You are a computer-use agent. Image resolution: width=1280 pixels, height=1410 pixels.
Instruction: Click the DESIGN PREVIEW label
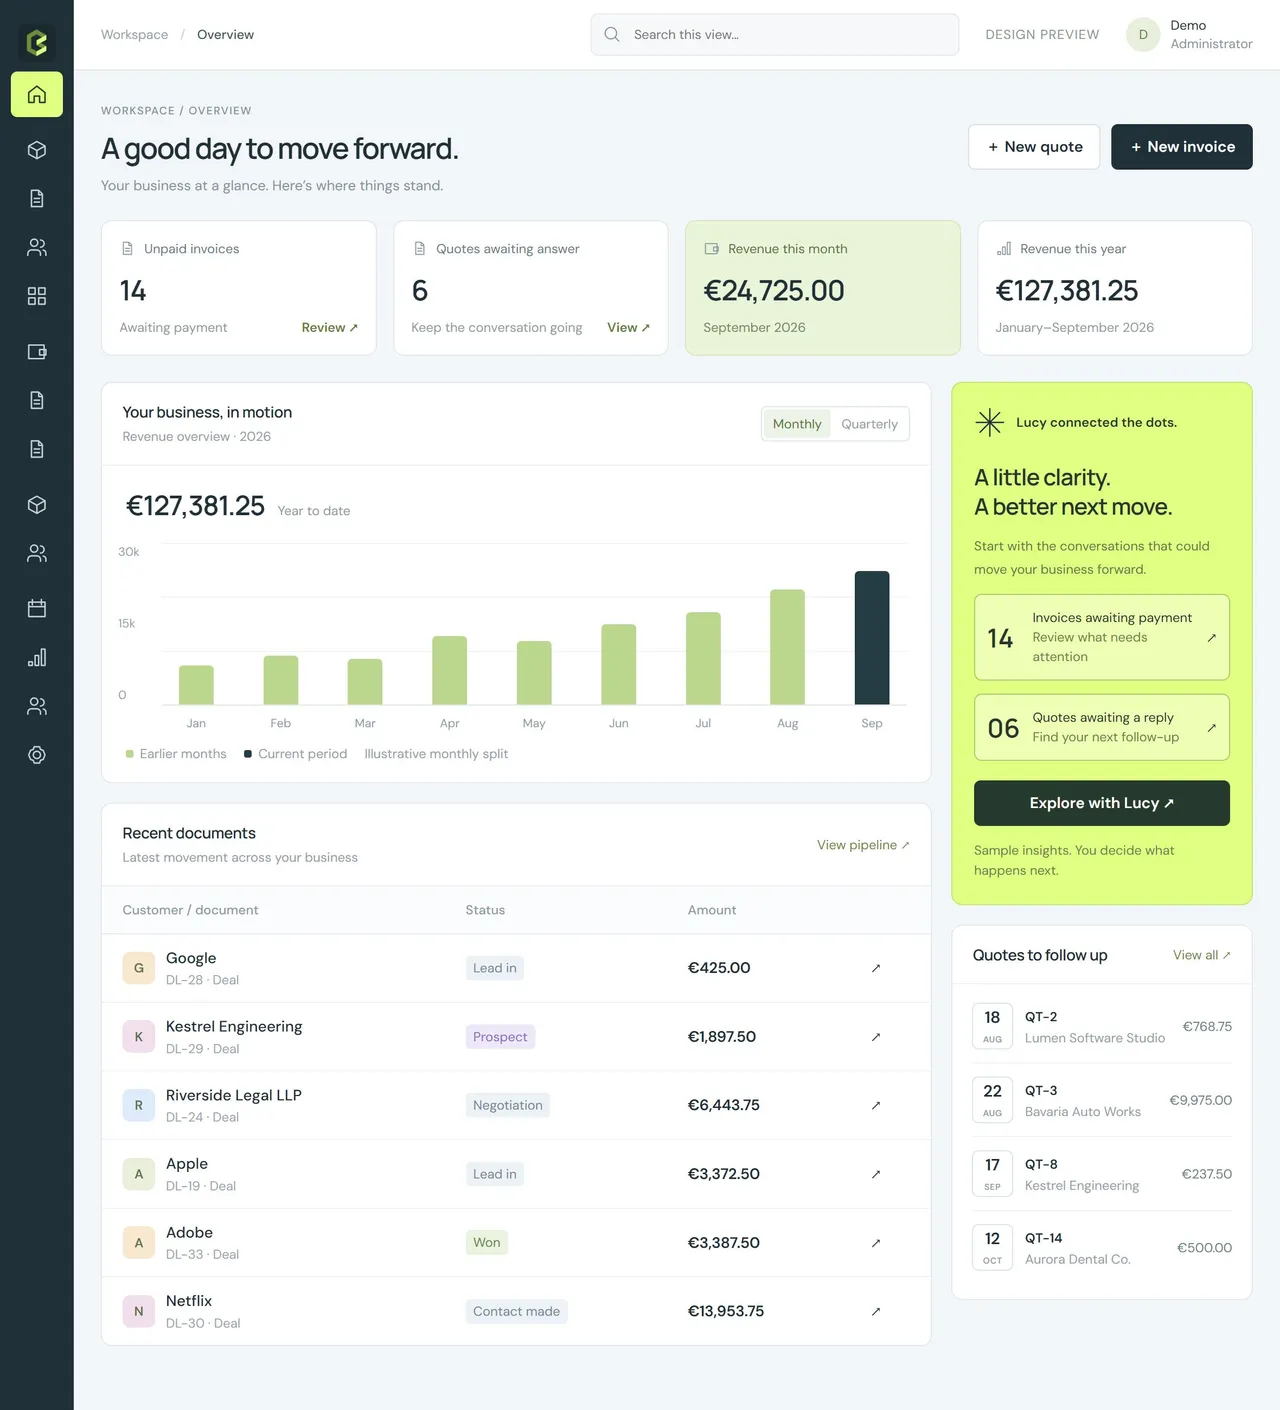1042,34
